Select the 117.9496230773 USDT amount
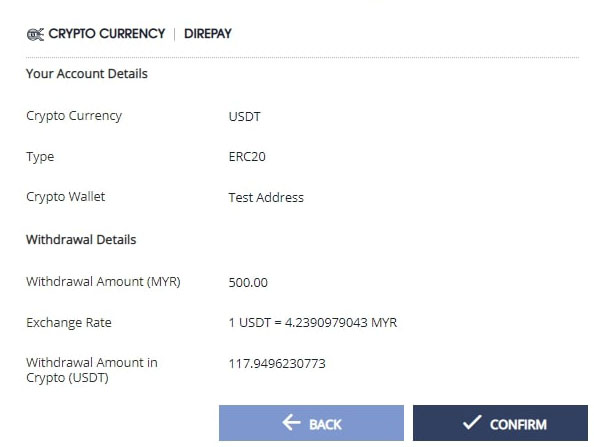This screenshot has width=594, height=447. [x=277, y=364]
